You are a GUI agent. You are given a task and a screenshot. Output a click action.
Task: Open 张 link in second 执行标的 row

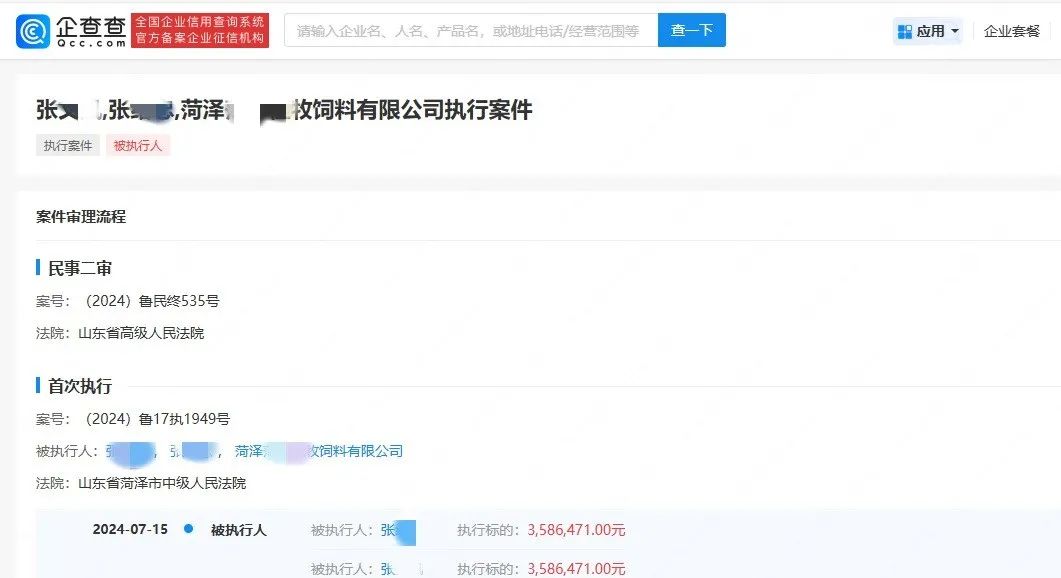[x=401, y=569]
